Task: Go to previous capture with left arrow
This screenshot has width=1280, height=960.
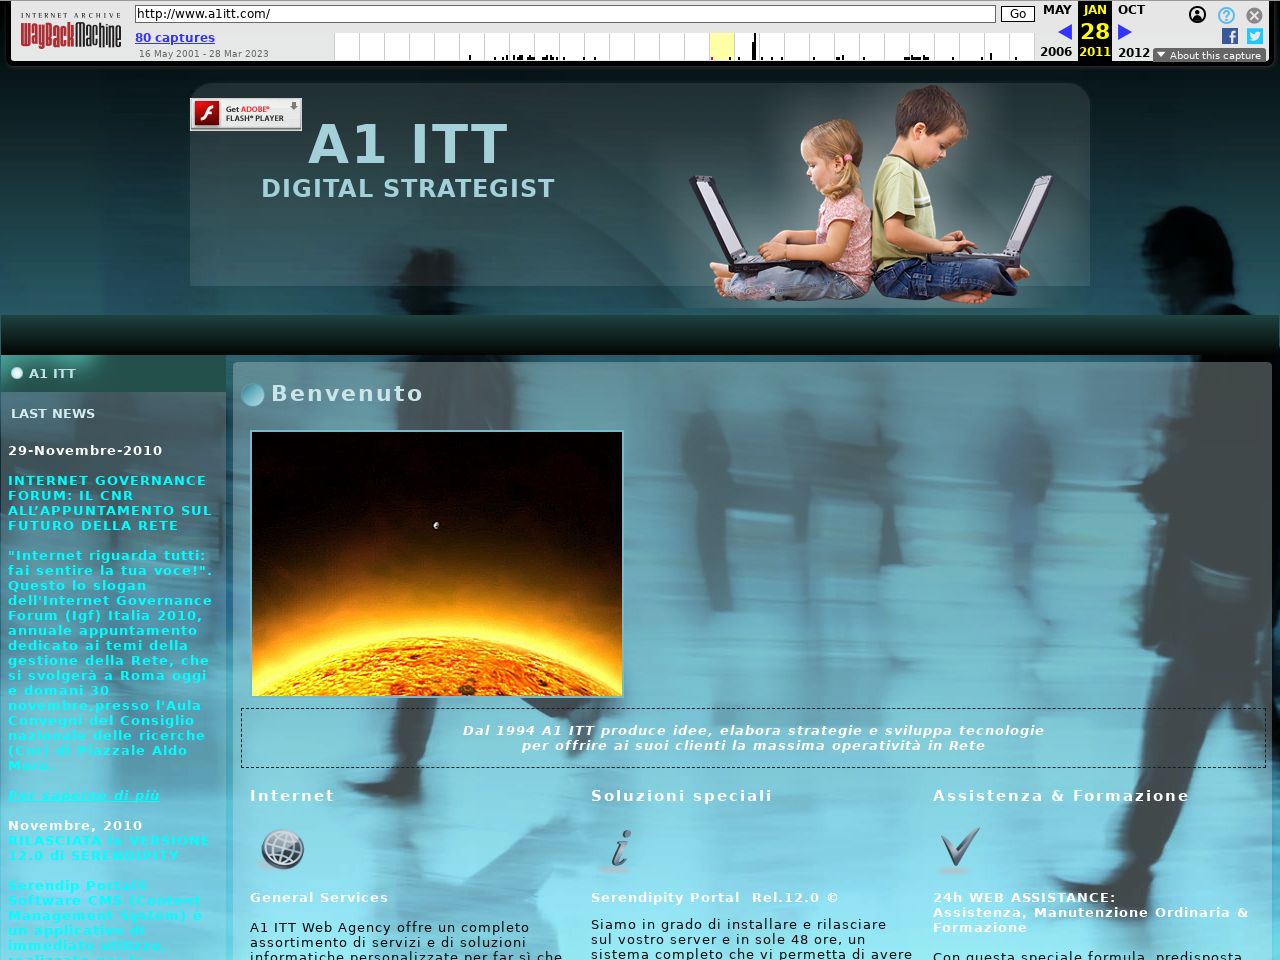Action: point(1065,32)
